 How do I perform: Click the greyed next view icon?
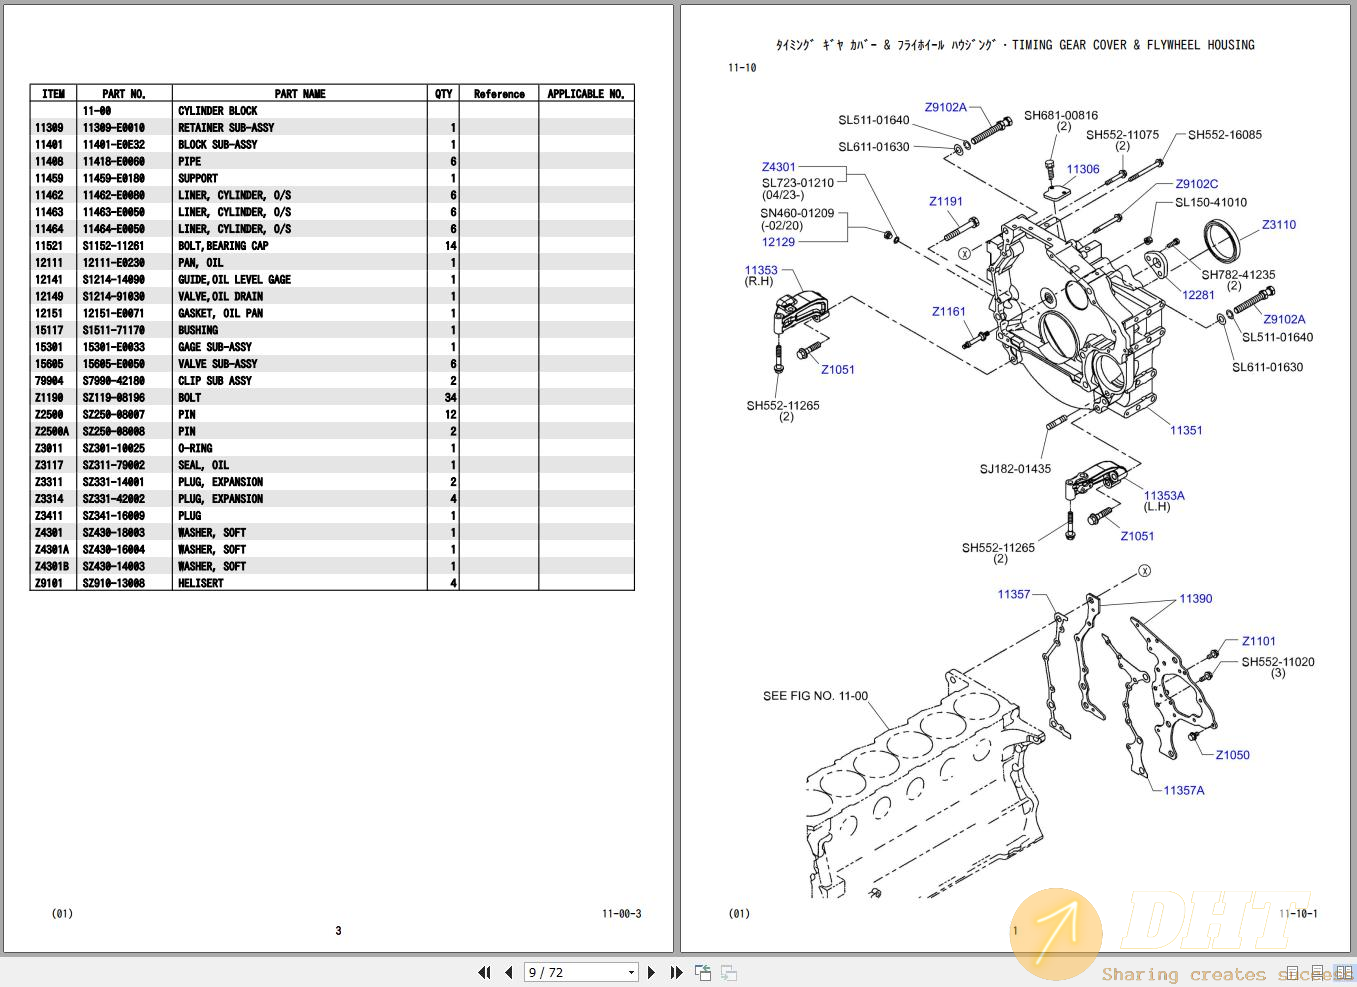coord(729,972)
